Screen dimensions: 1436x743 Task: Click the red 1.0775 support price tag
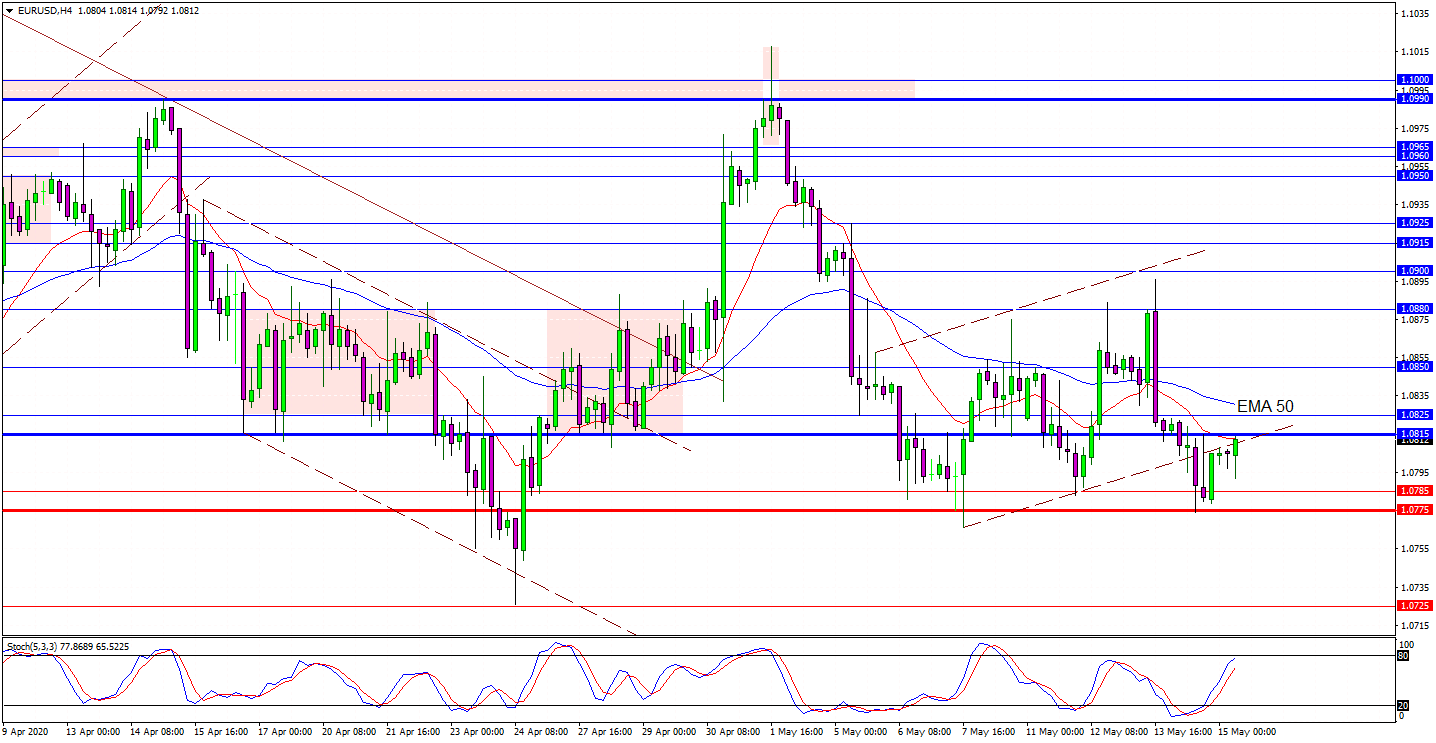click(x=1414, y=510)
